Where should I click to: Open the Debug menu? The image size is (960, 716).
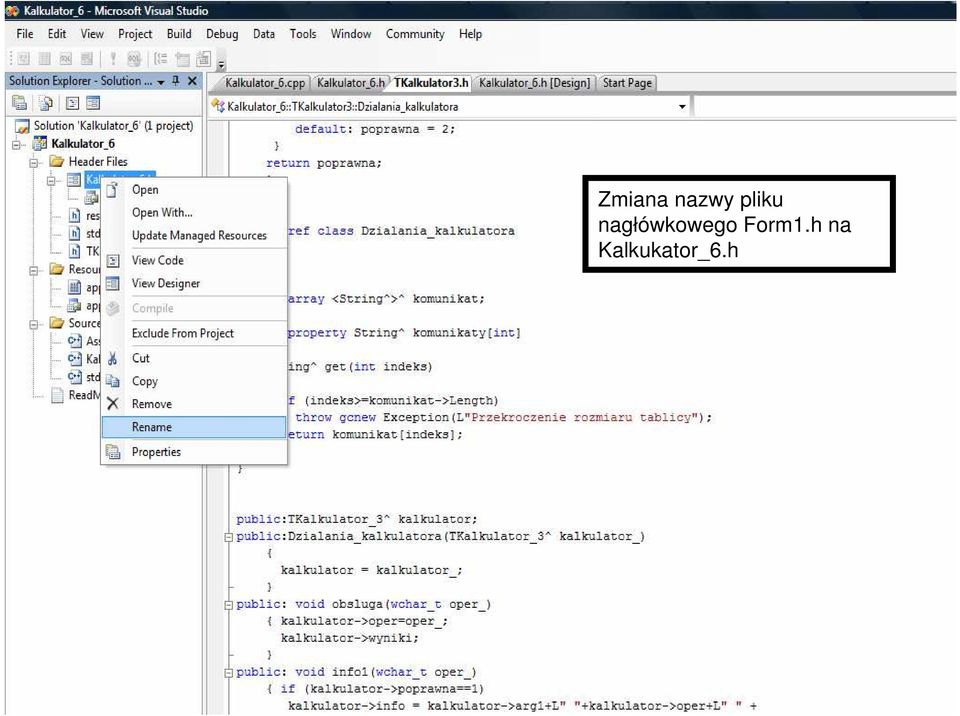(x=222, y=34)
